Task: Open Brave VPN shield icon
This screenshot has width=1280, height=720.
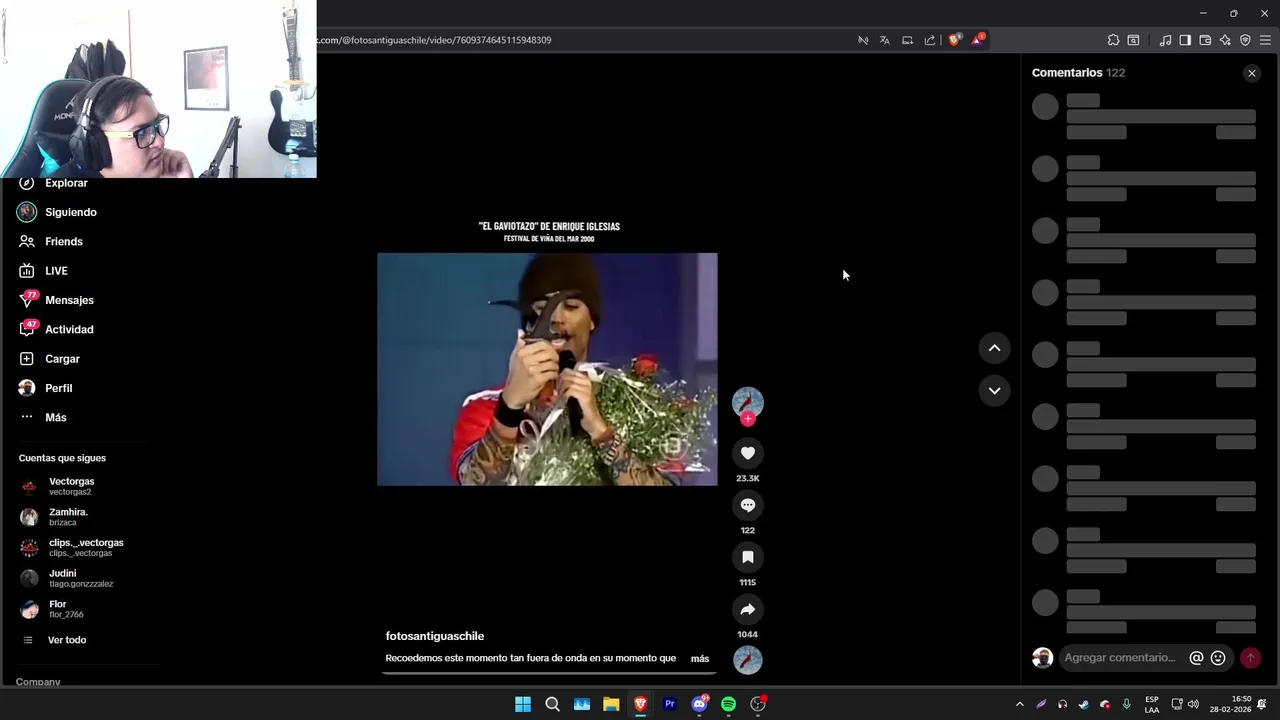Action: 1245,40
